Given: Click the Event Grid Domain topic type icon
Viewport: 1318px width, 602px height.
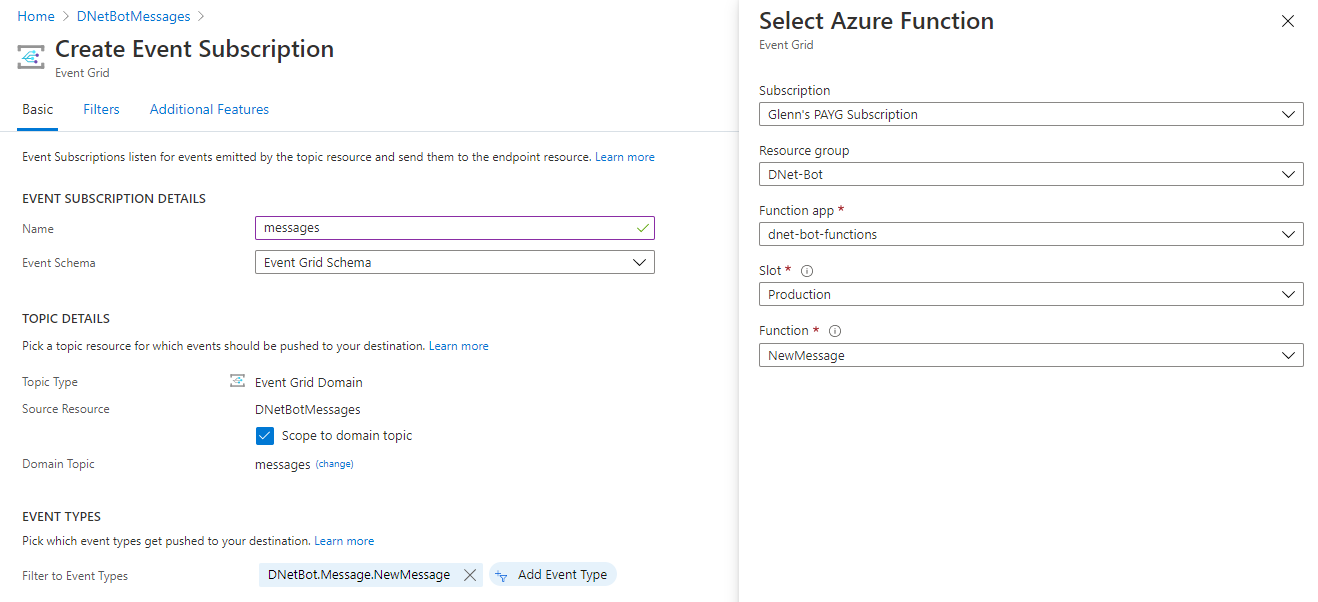Looking at the screenshot, I should pyautogui.click(x=238, y=381).
